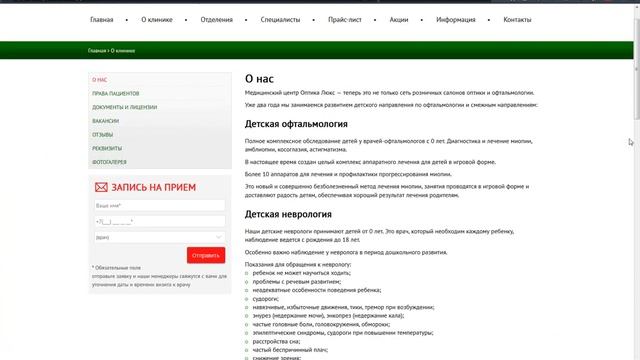Open Прайс-лист in the navigation bar
This screenshot has height=360, width=640.
(344, 20)
